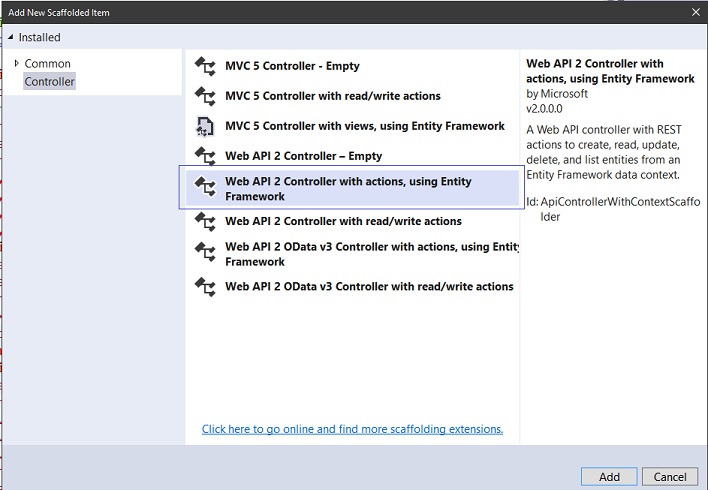Click the Web API 2 Controller – Empty icon
This screenshot has width=708, height=490.
coord(205,156)
